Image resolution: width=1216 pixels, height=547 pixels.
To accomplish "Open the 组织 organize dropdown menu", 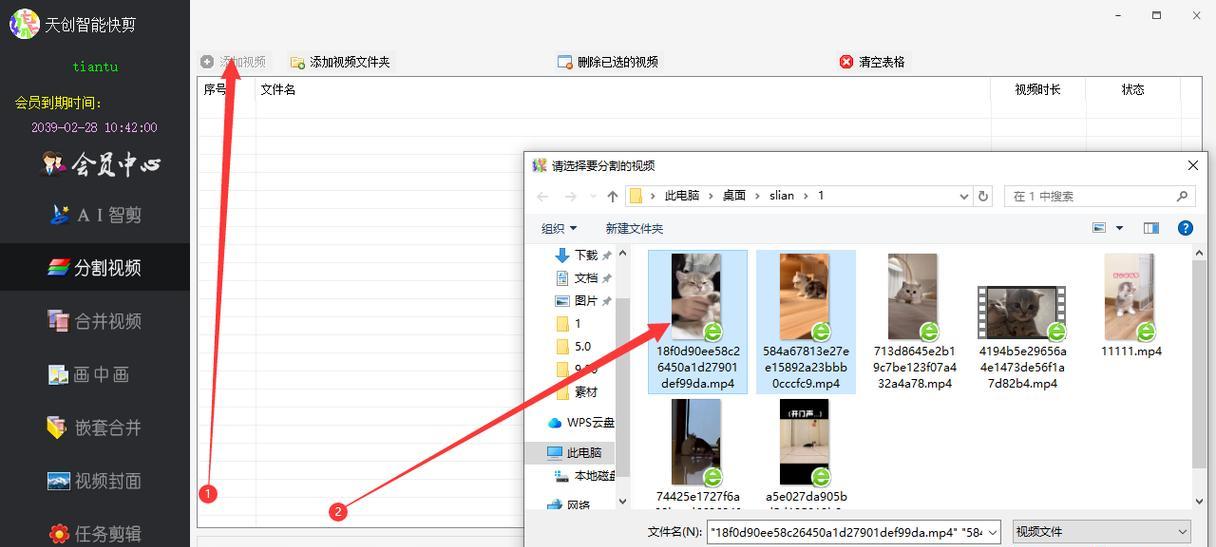I will [x=559, y=229].
